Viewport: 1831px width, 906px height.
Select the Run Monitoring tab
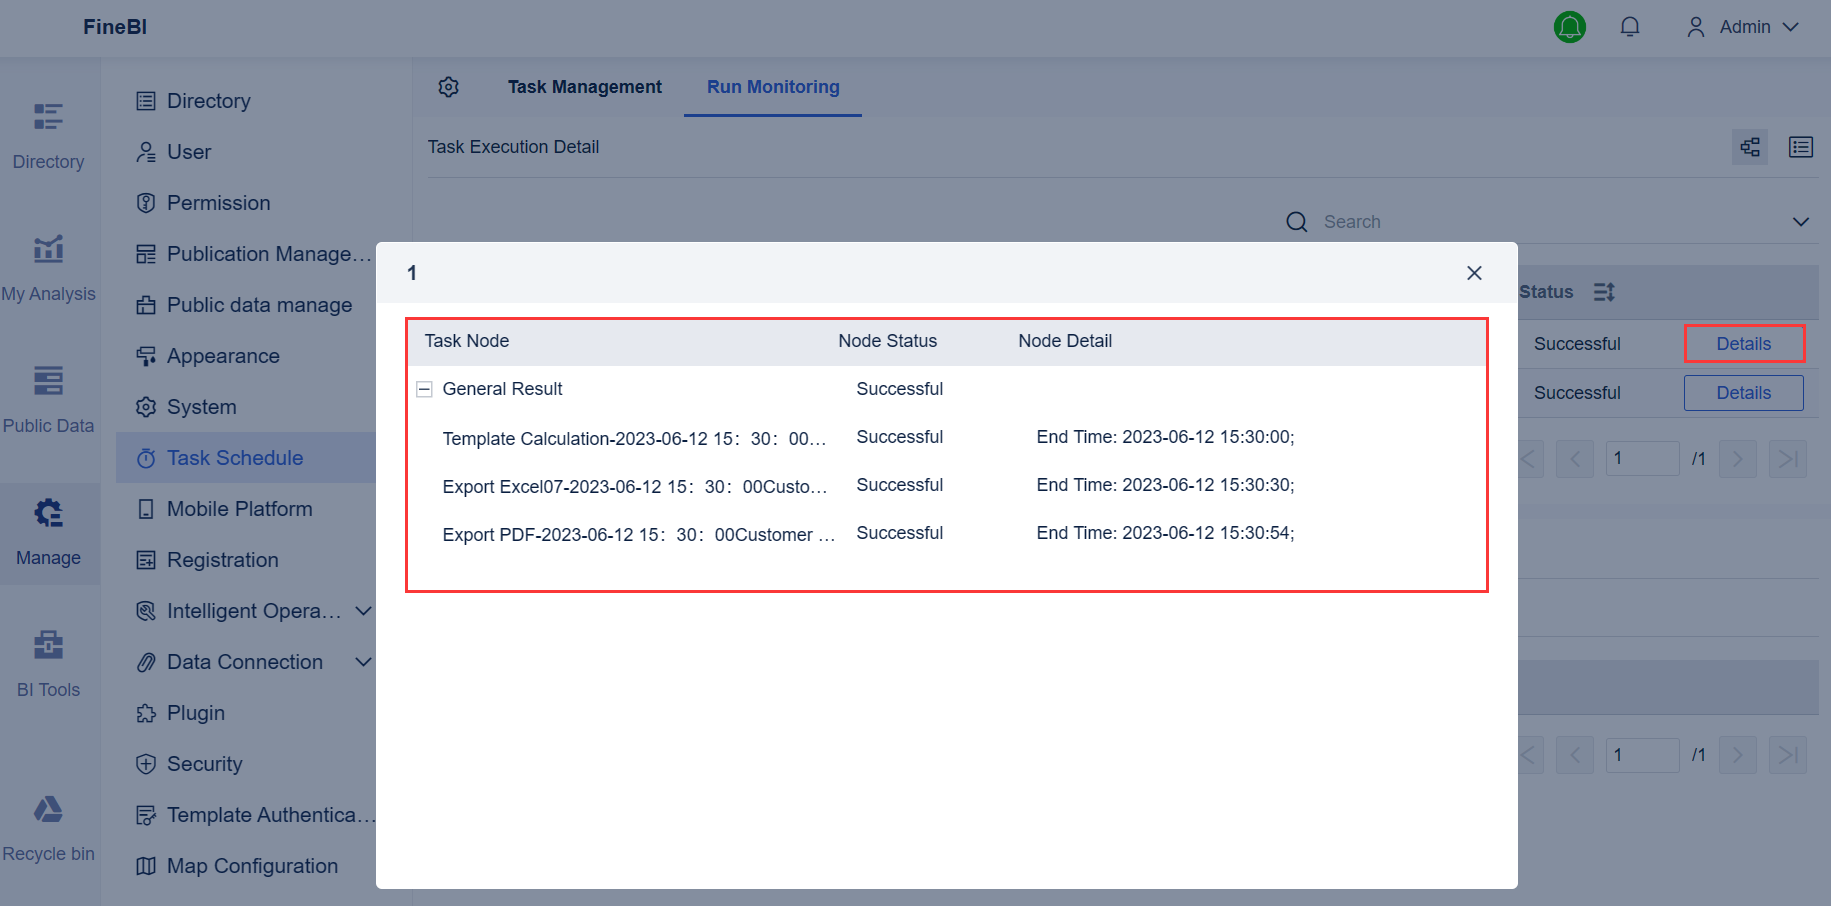pyautogui.click(x=772, y=87)
